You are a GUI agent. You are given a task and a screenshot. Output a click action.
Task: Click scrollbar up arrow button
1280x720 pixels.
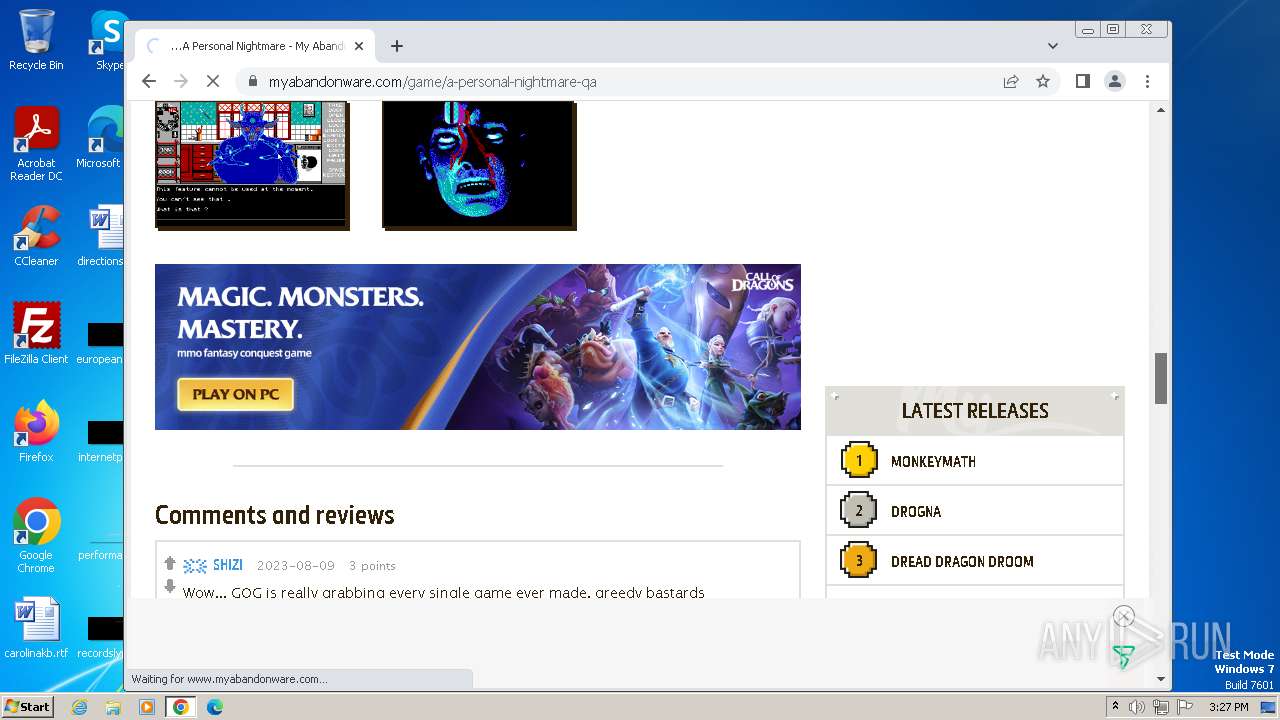(1161, 109)
